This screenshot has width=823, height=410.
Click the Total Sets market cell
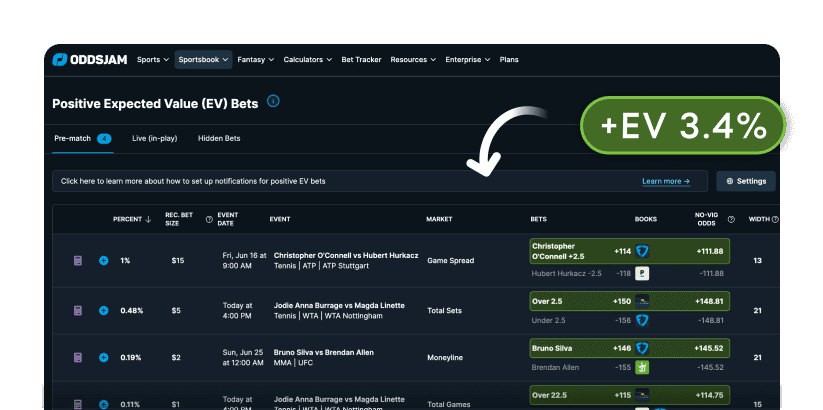coord(445,311)
